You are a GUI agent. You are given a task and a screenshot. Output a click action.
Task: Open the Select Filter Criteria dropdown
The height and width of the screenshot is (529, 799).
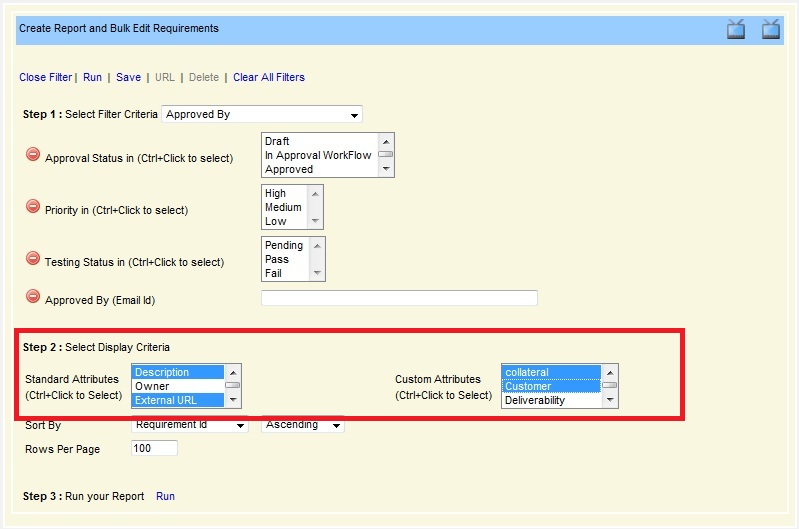pyautogui.click(x=261, y=115)
